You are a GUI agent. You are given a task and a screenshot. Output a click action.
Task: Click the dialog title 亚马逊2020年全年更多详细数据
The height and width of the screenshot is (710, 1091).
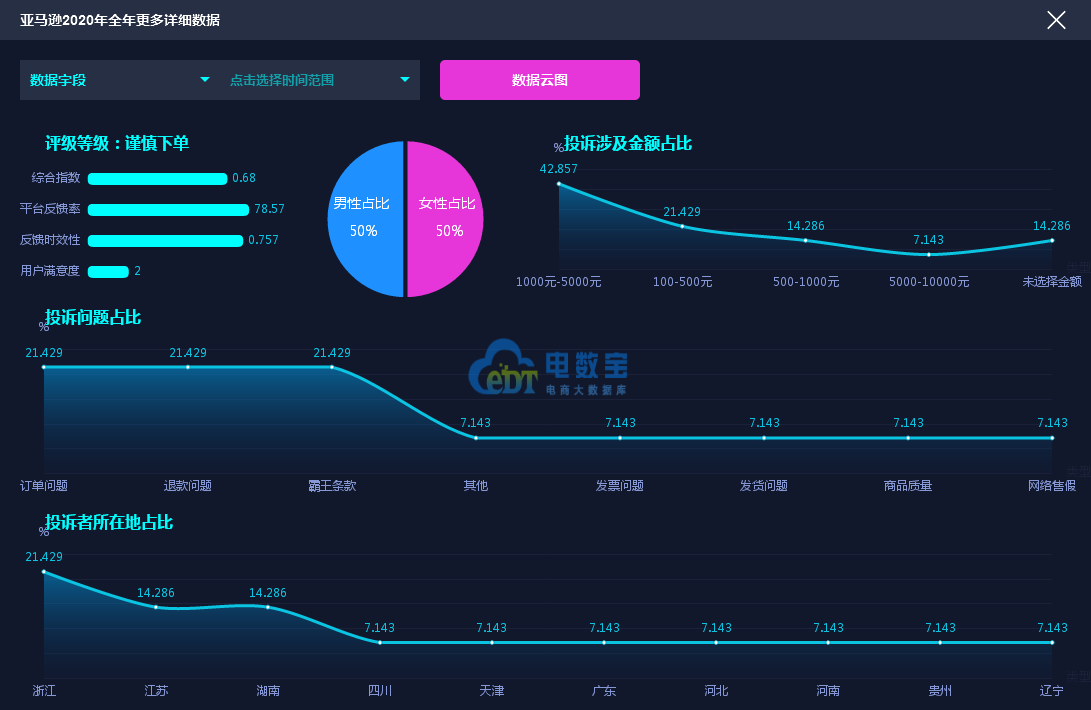(120, 20)
